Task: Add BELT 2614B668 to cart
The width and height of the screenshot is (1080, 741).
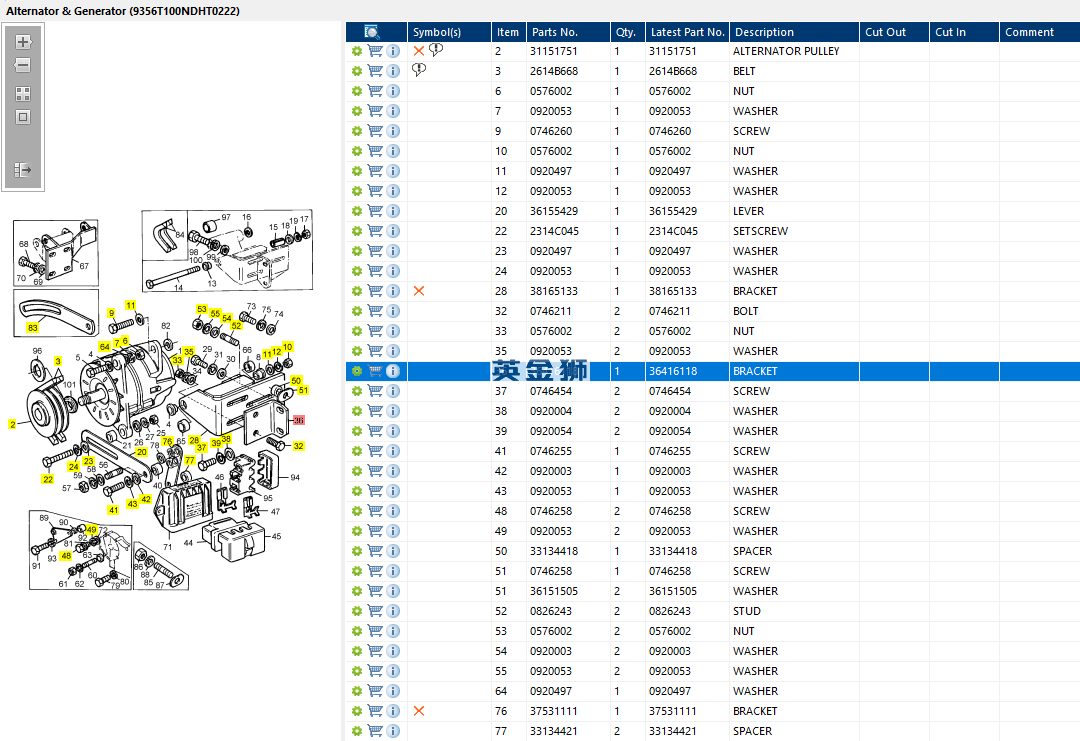Action: 375,71
